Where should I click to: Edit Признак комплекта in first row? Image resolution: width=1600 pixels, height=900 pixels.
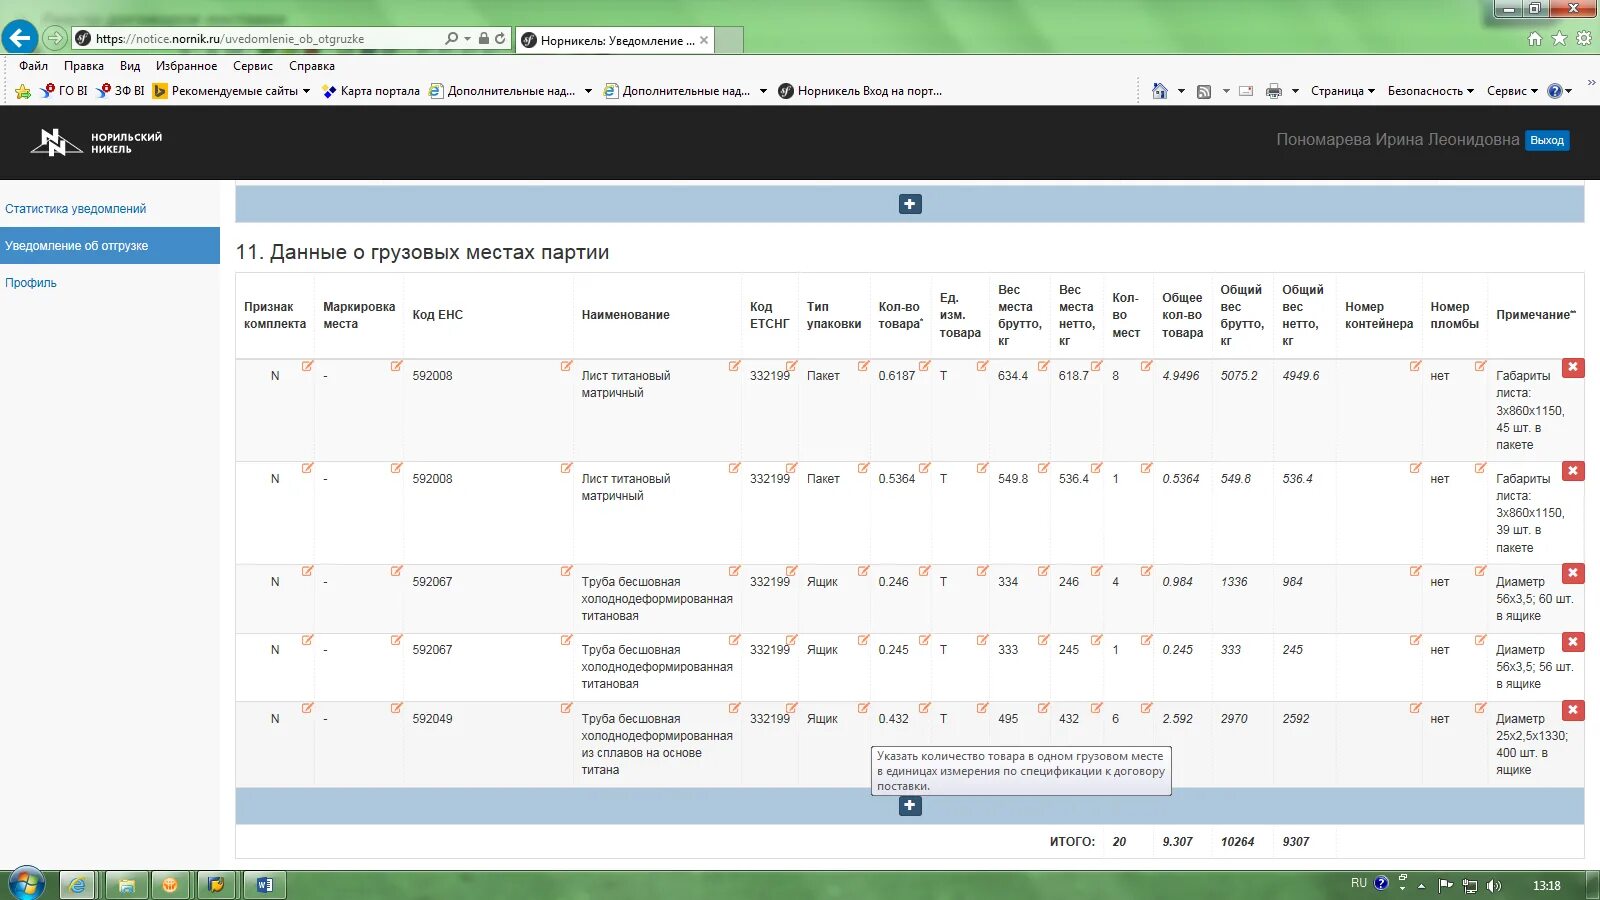coord(307,366)
